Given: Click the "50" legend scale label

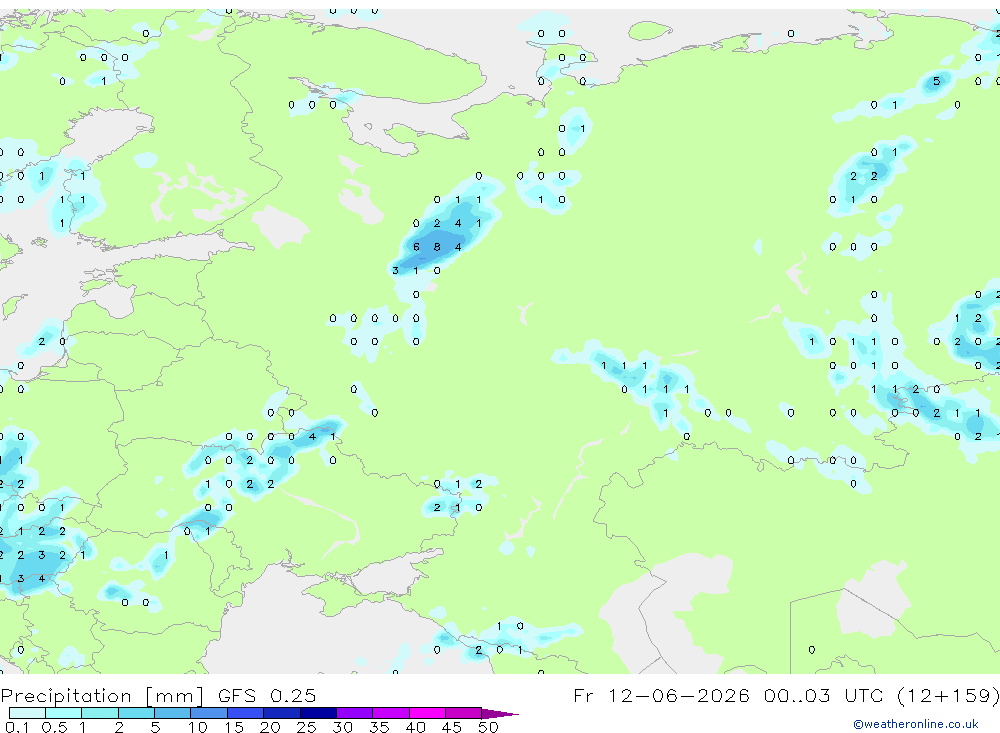Looking at the screenshot, I should (x=488, y=727).
